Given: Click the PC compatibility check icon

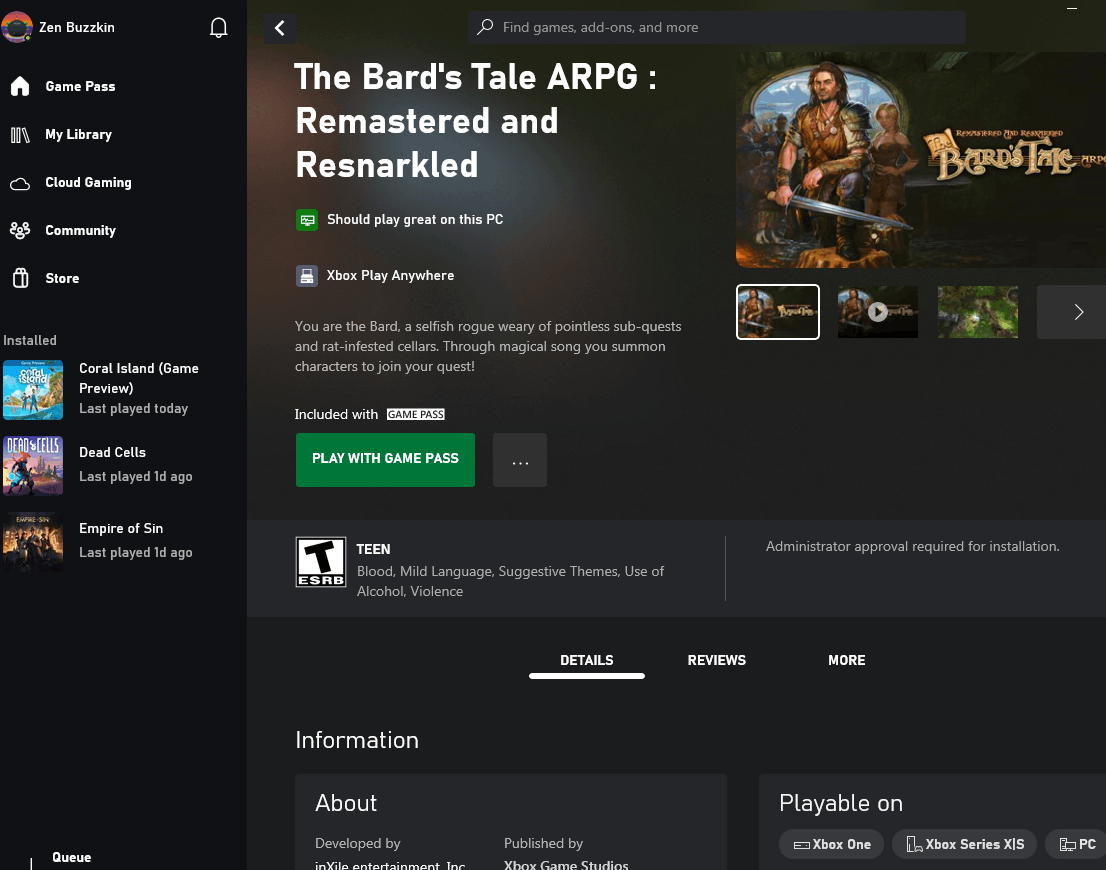Looking at the screenshot, I should [x=307, y=220].
